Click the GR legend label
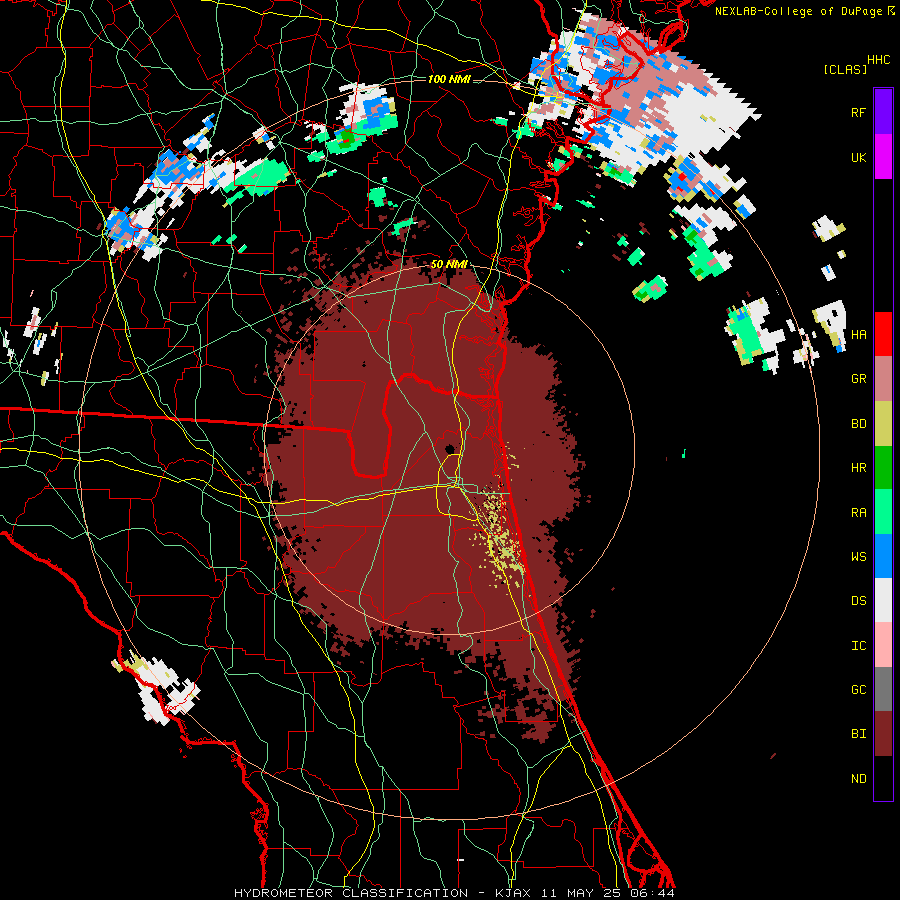Viewport: 900px width, 900px height. [858, 379]
